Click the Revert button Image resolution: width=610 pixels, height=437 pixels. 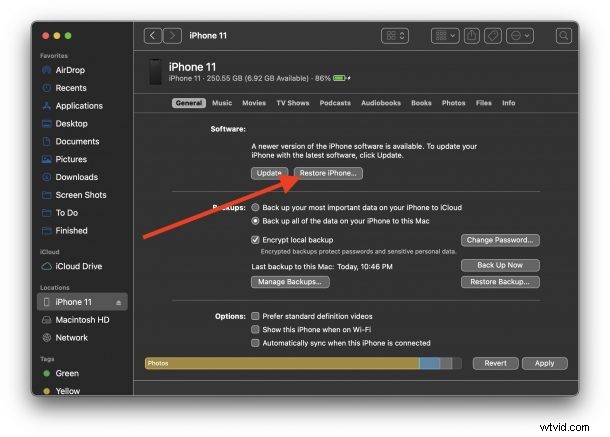(x=495, y=363)
